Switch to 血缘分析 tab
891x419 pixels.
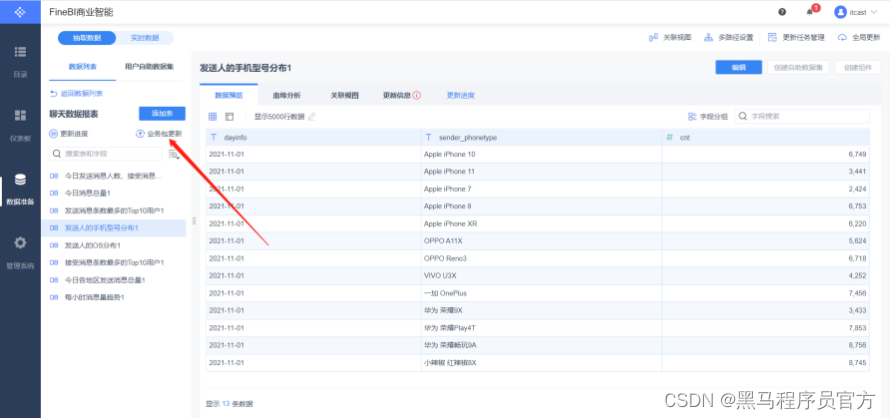click(x=286, y=96)
